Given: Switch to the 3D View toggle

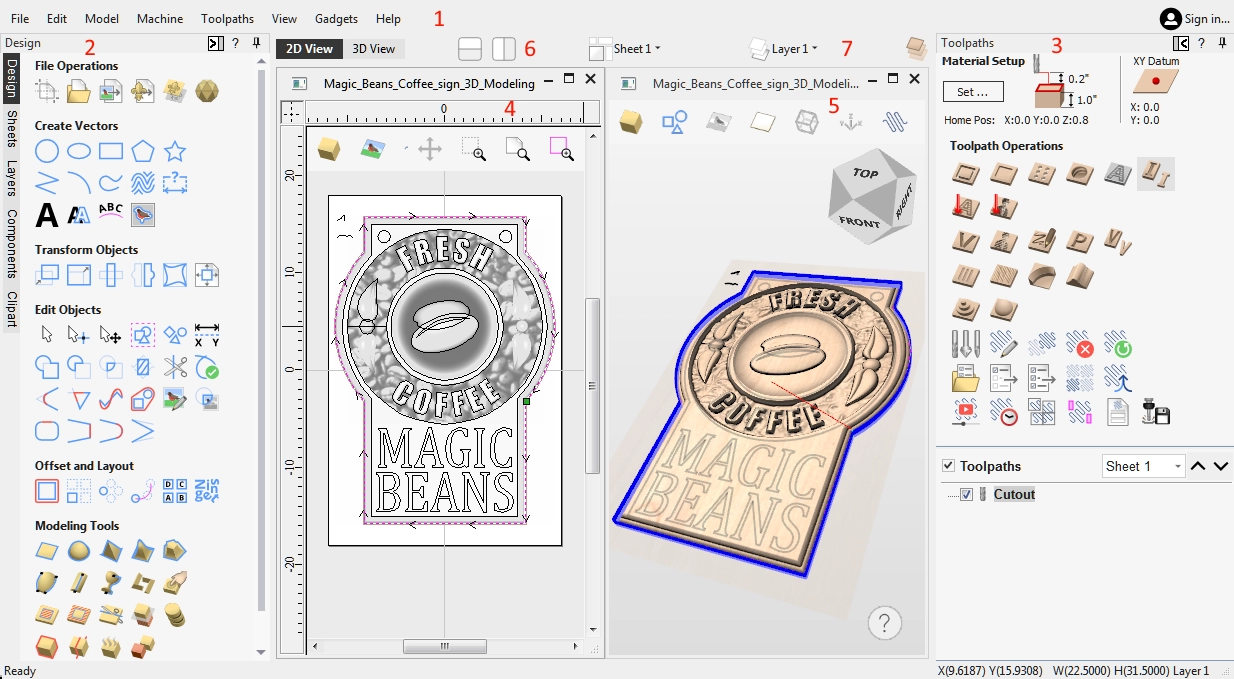Looking at the screenshot, I should coord(373,48).
